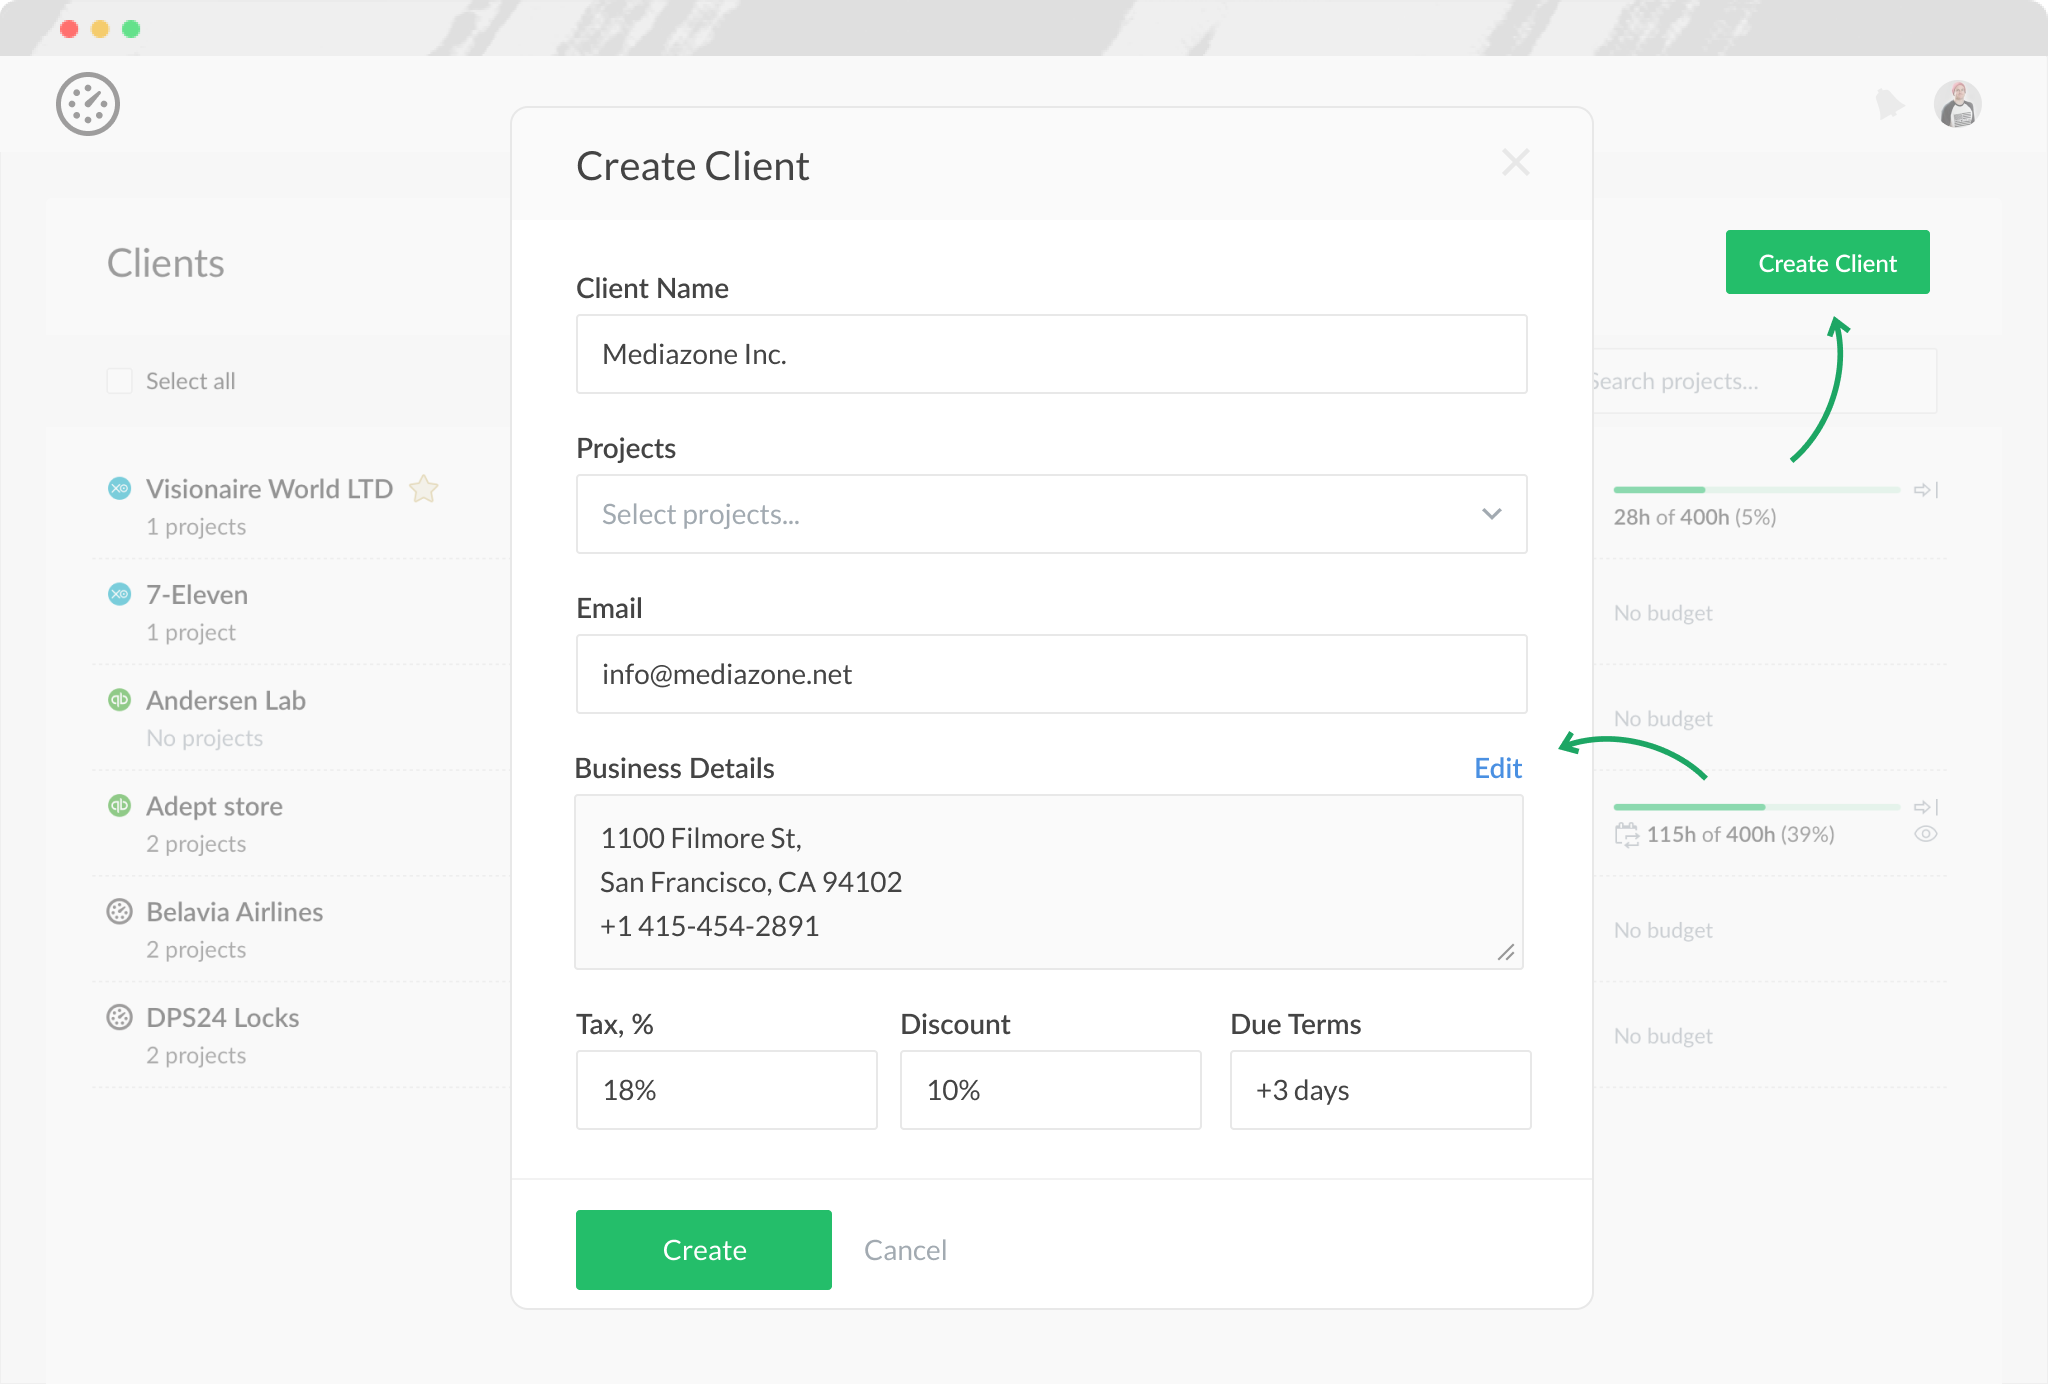Toggle the Select all checkbox
2048x1384 pixels.
(119, 381)
